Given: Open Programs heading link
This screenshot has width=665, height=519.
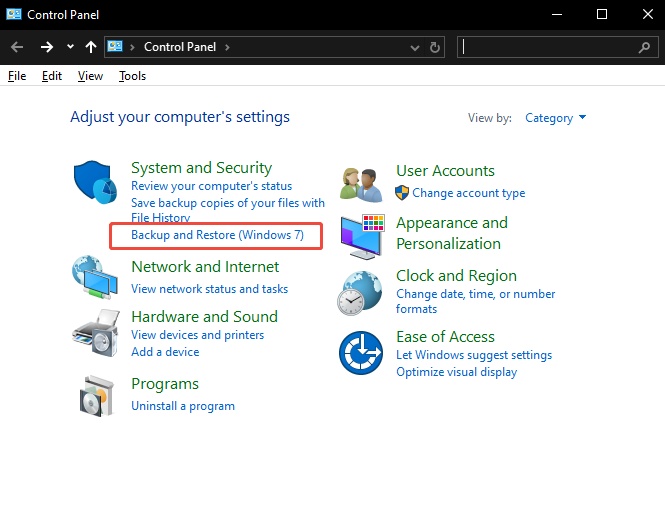Looking at the screenshot, I should point(165,384).
